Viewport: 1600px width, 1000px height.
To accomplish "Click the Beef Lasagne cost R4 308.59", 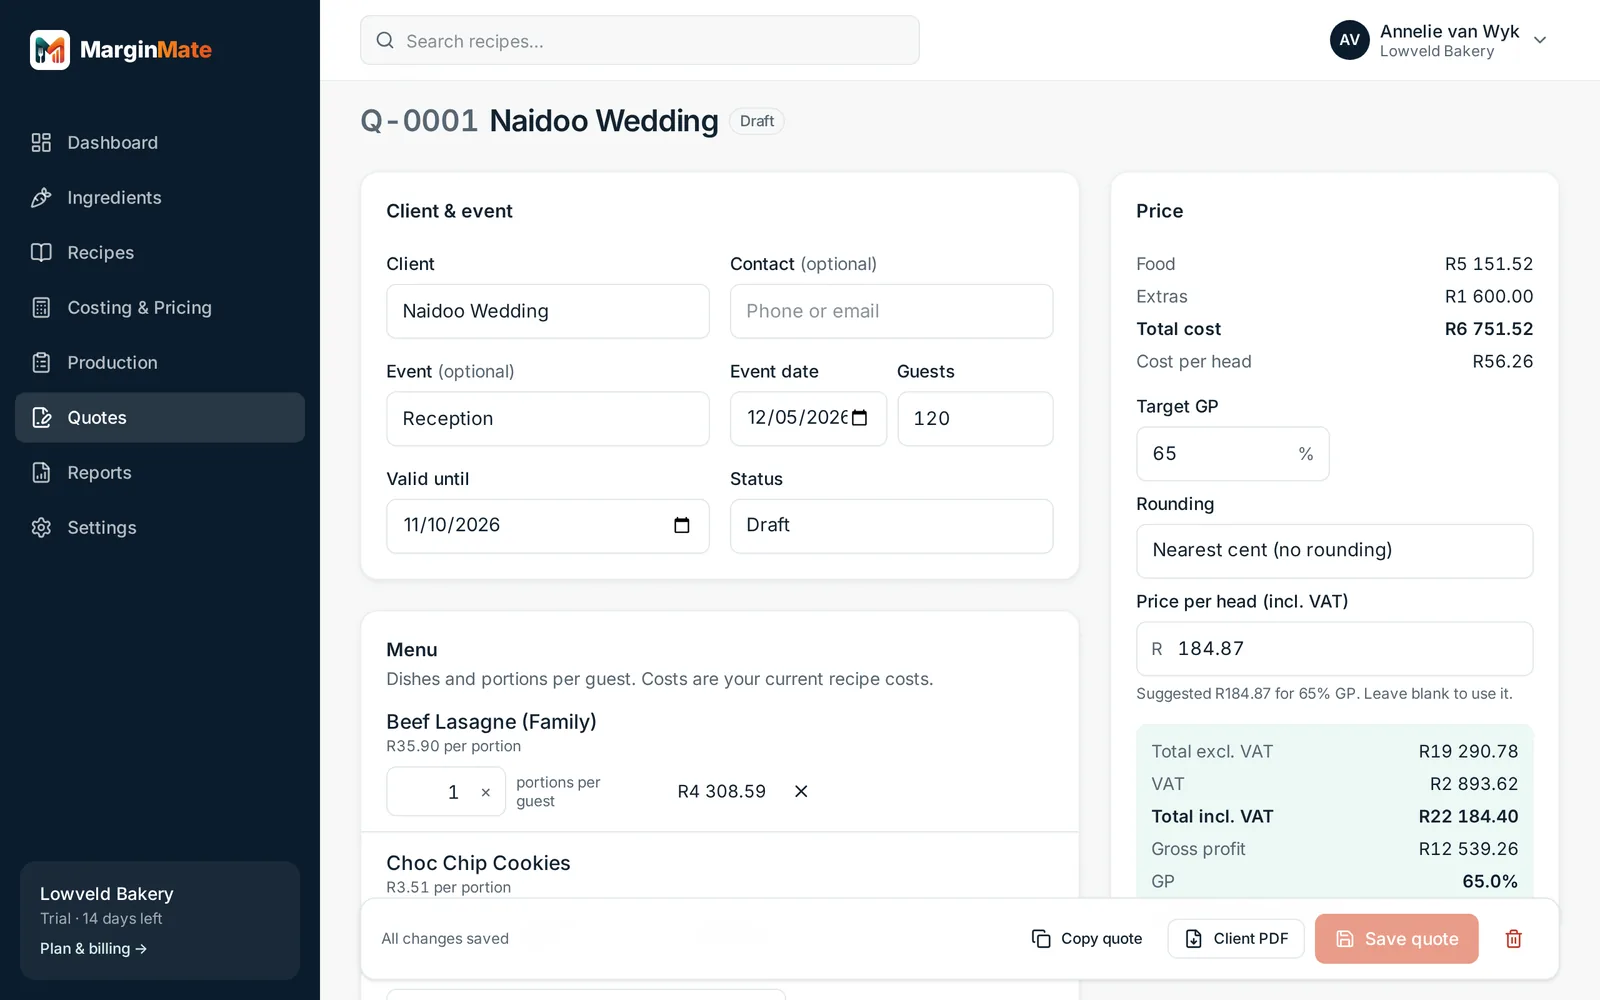I will pos(721,792).
